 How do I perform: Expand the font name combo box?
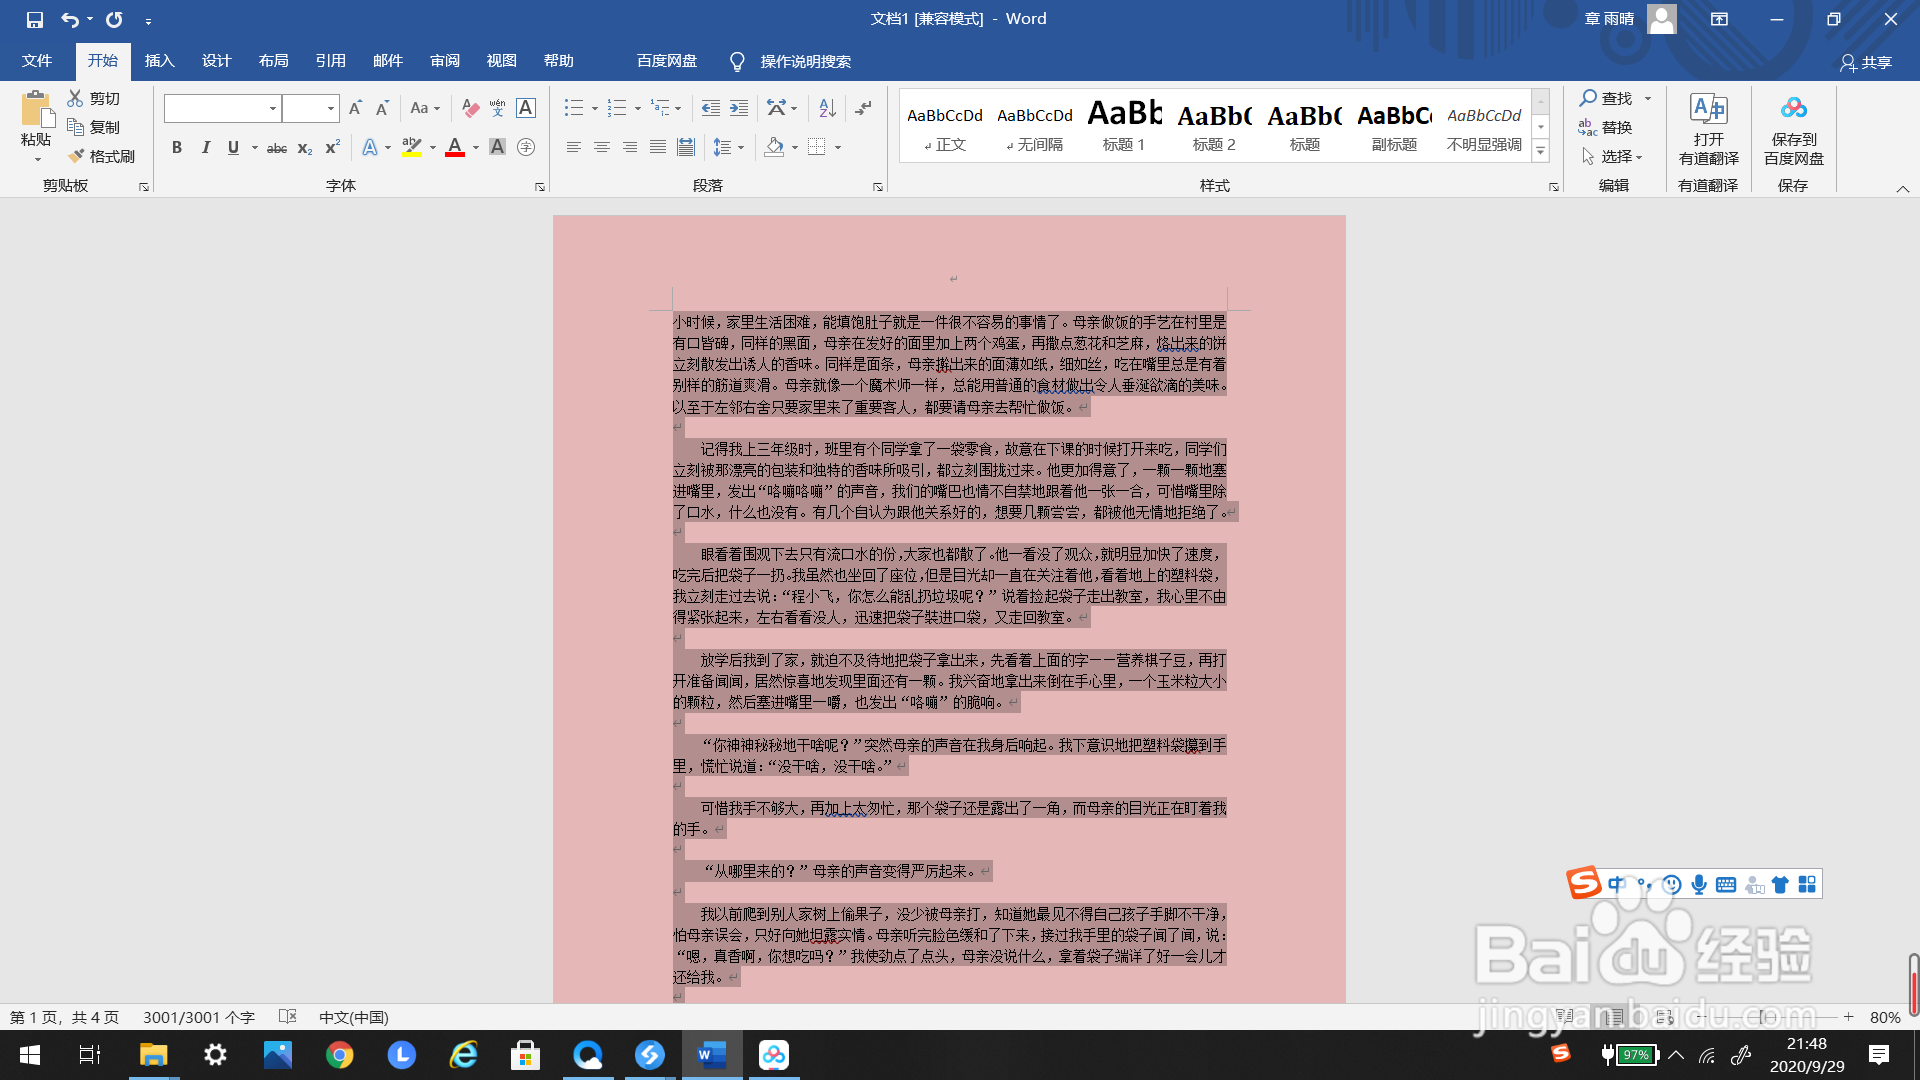click(272, 108)
